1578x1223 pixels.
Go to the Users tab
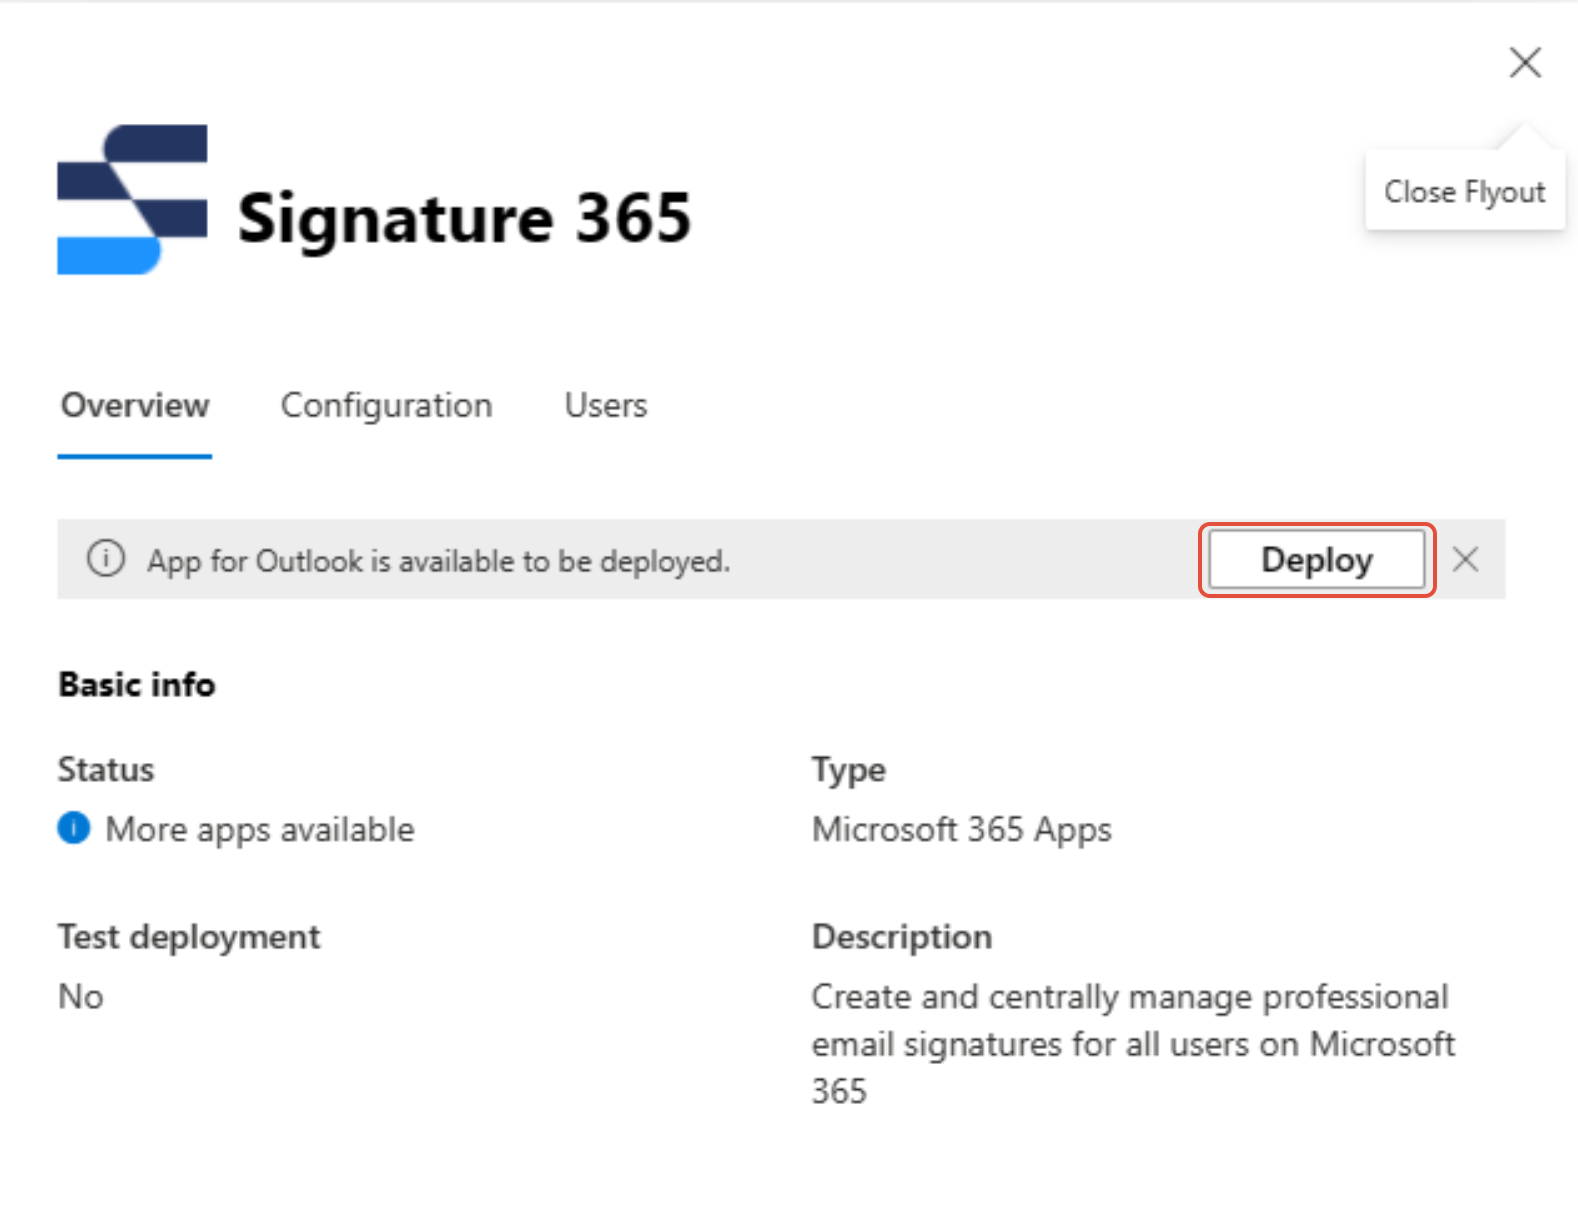[x=606, y=406]
